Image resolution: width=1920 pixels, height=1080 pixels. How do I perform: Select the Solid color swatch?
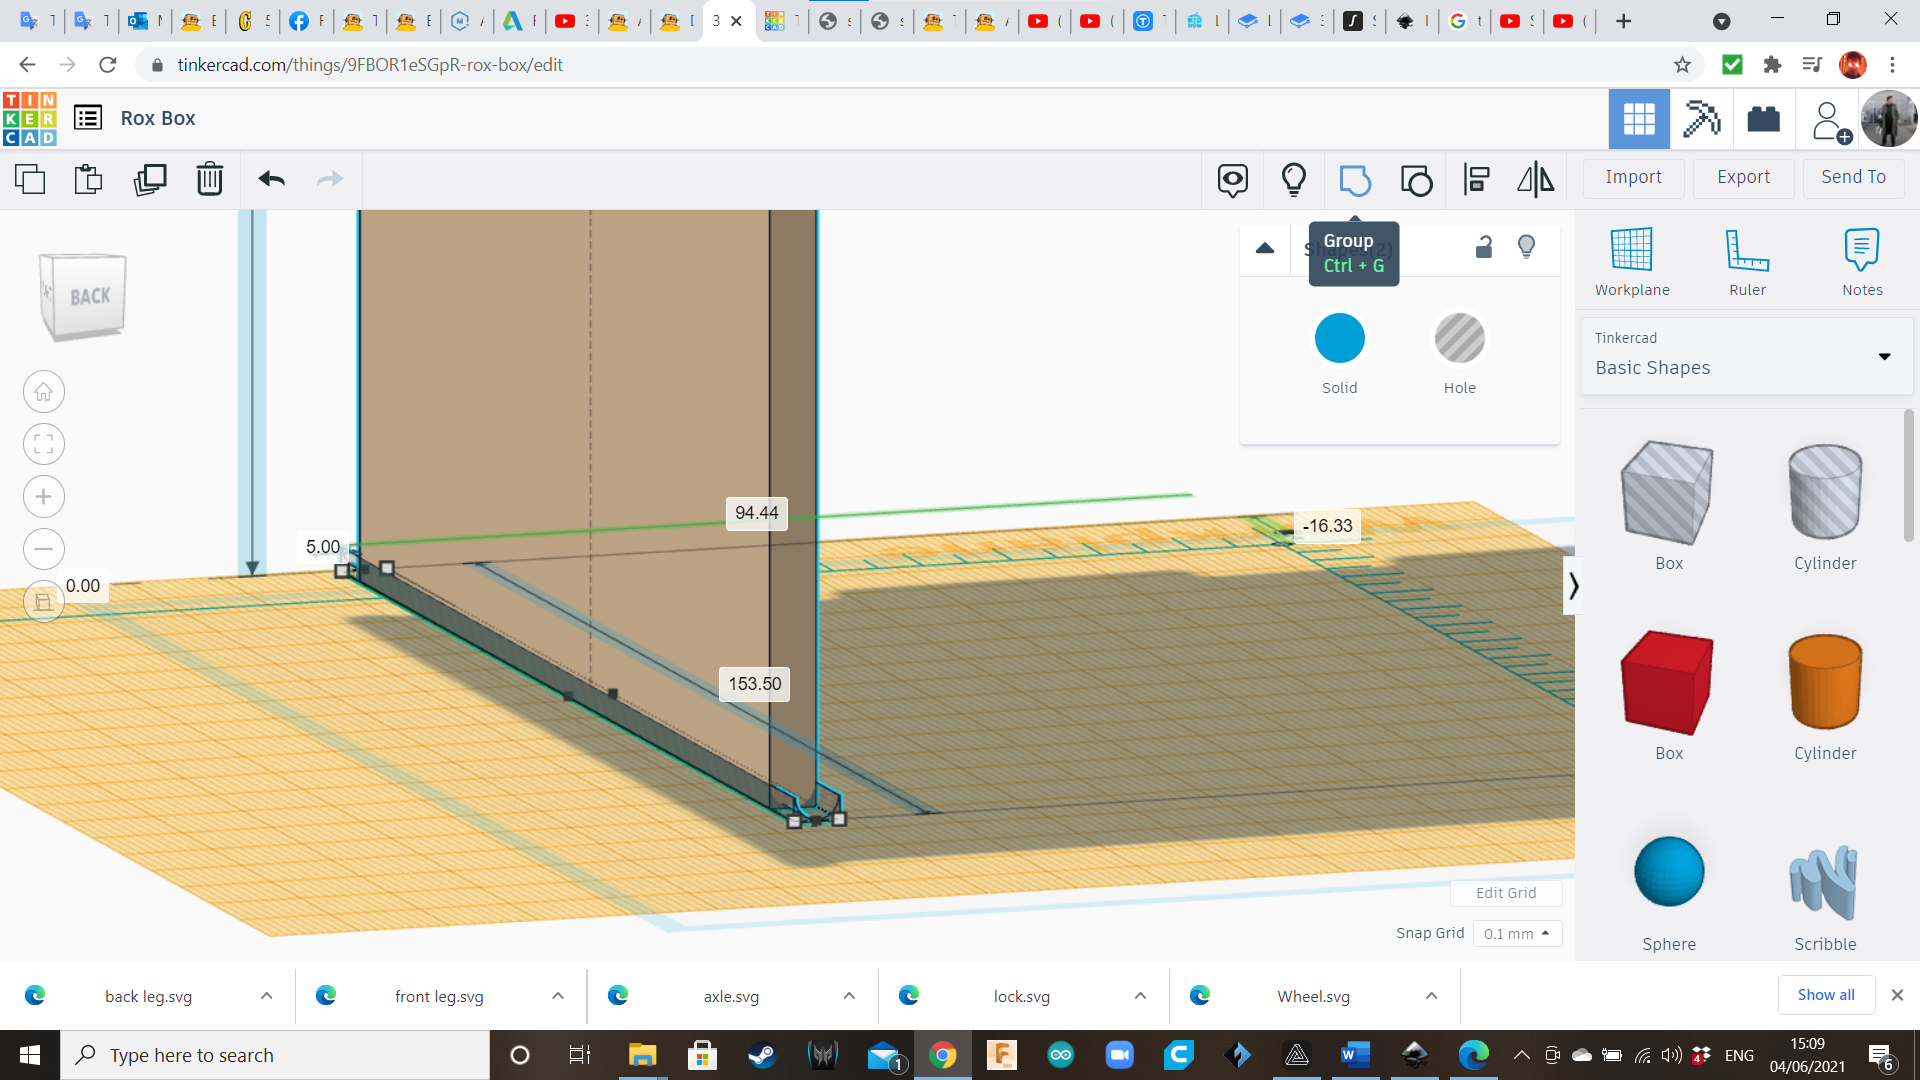tap(1339, 338)
